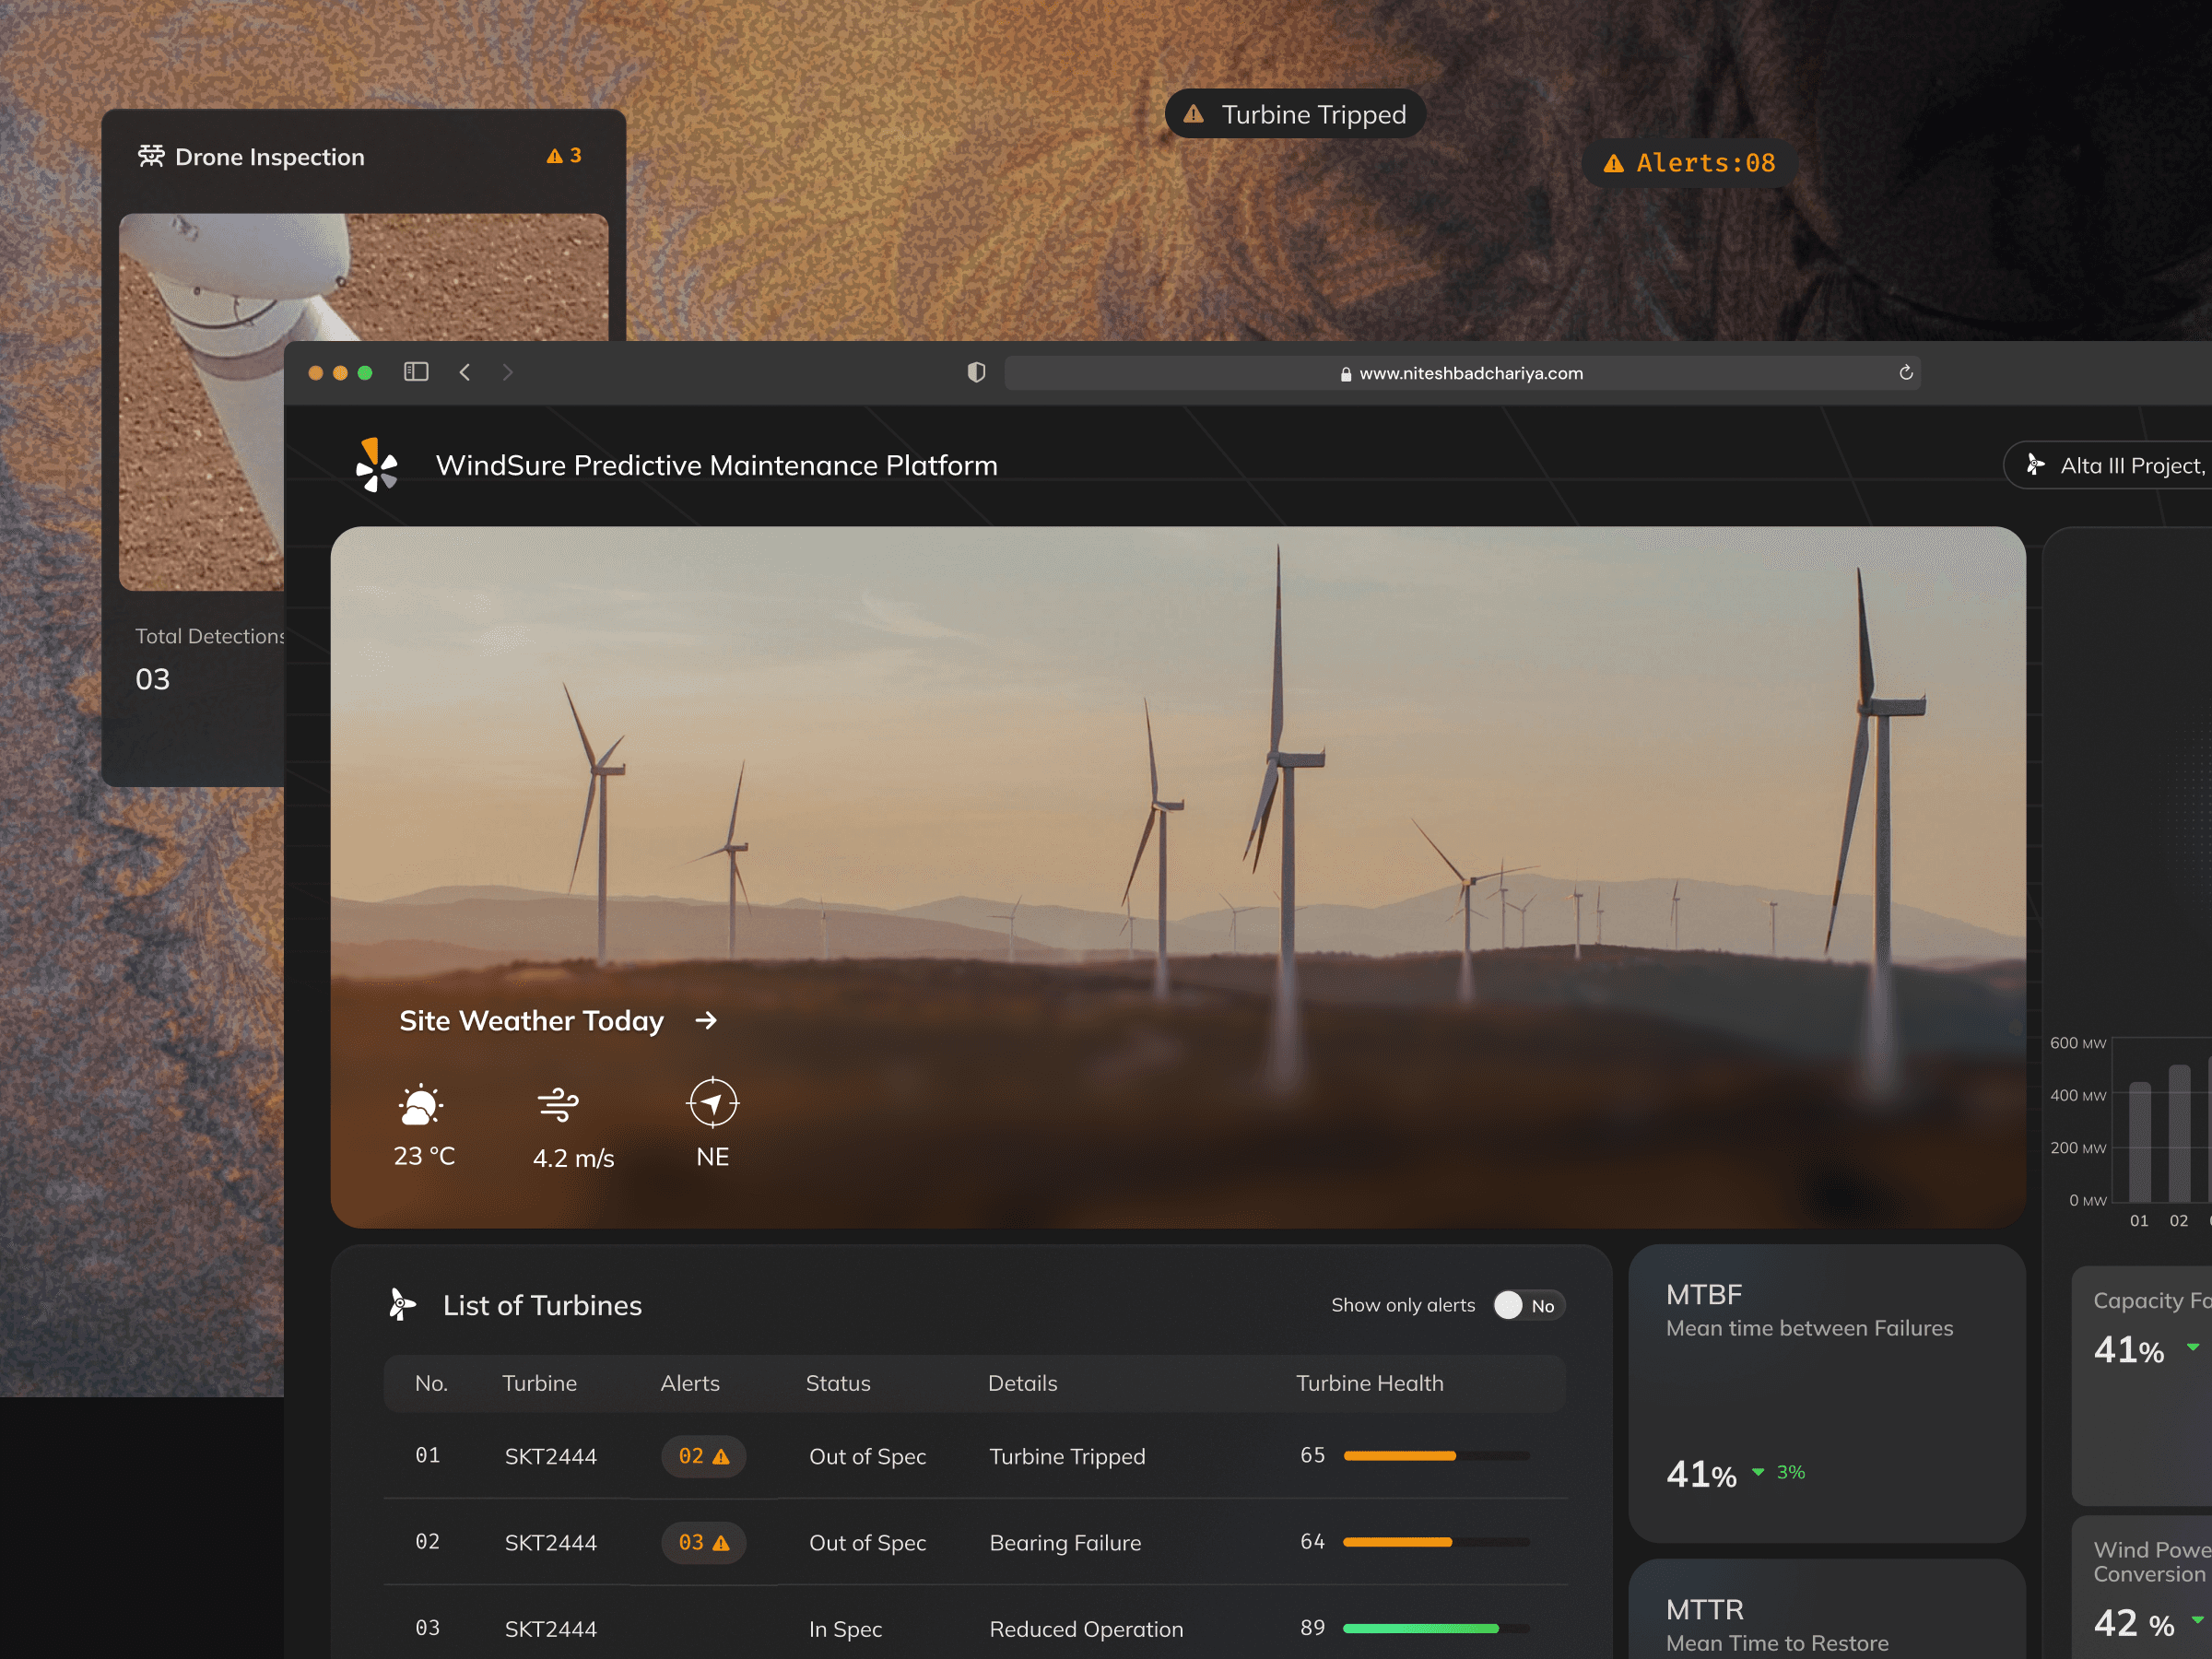Open Site Weather Today arrow

706,1020
